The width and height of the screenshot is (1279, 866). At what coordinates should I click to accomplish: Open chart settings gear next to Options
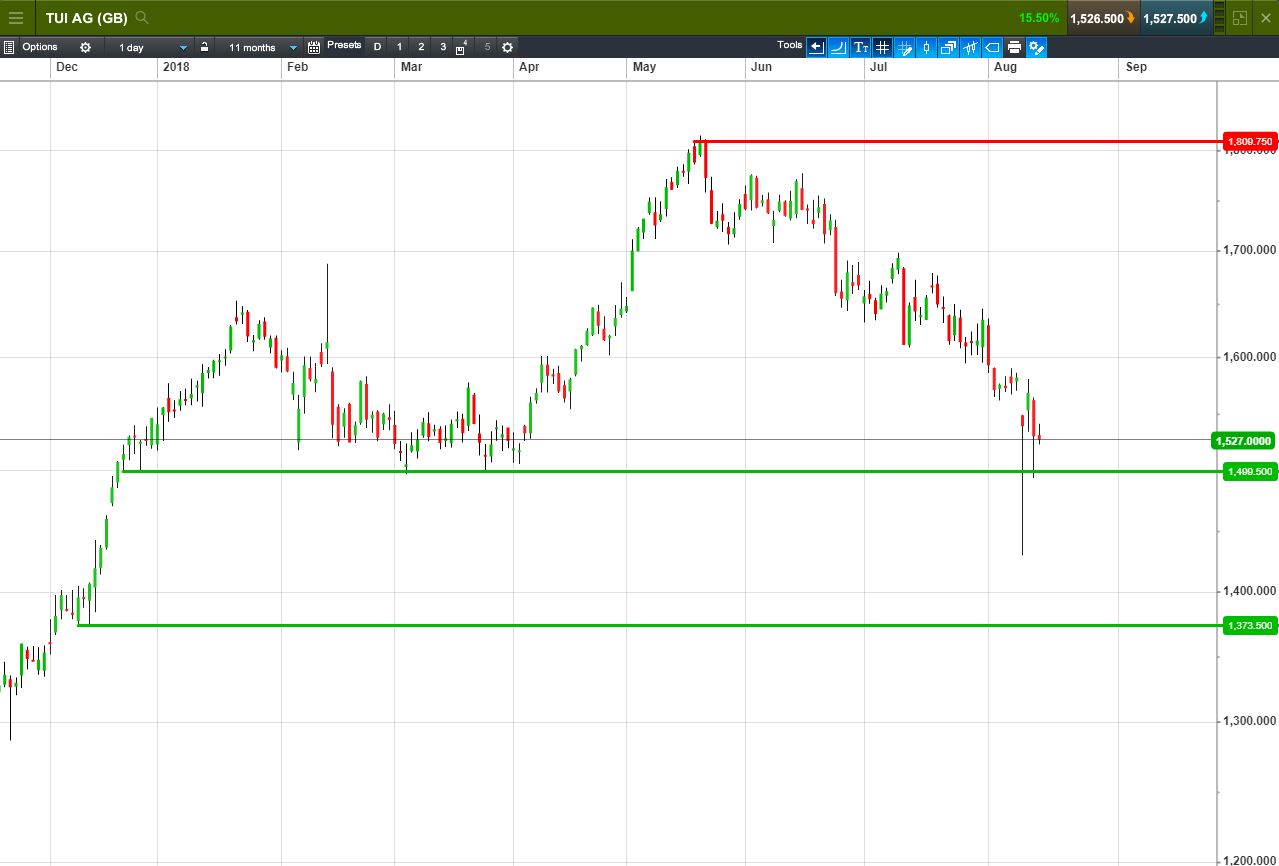pyautogui.click(x=85, y=47)
